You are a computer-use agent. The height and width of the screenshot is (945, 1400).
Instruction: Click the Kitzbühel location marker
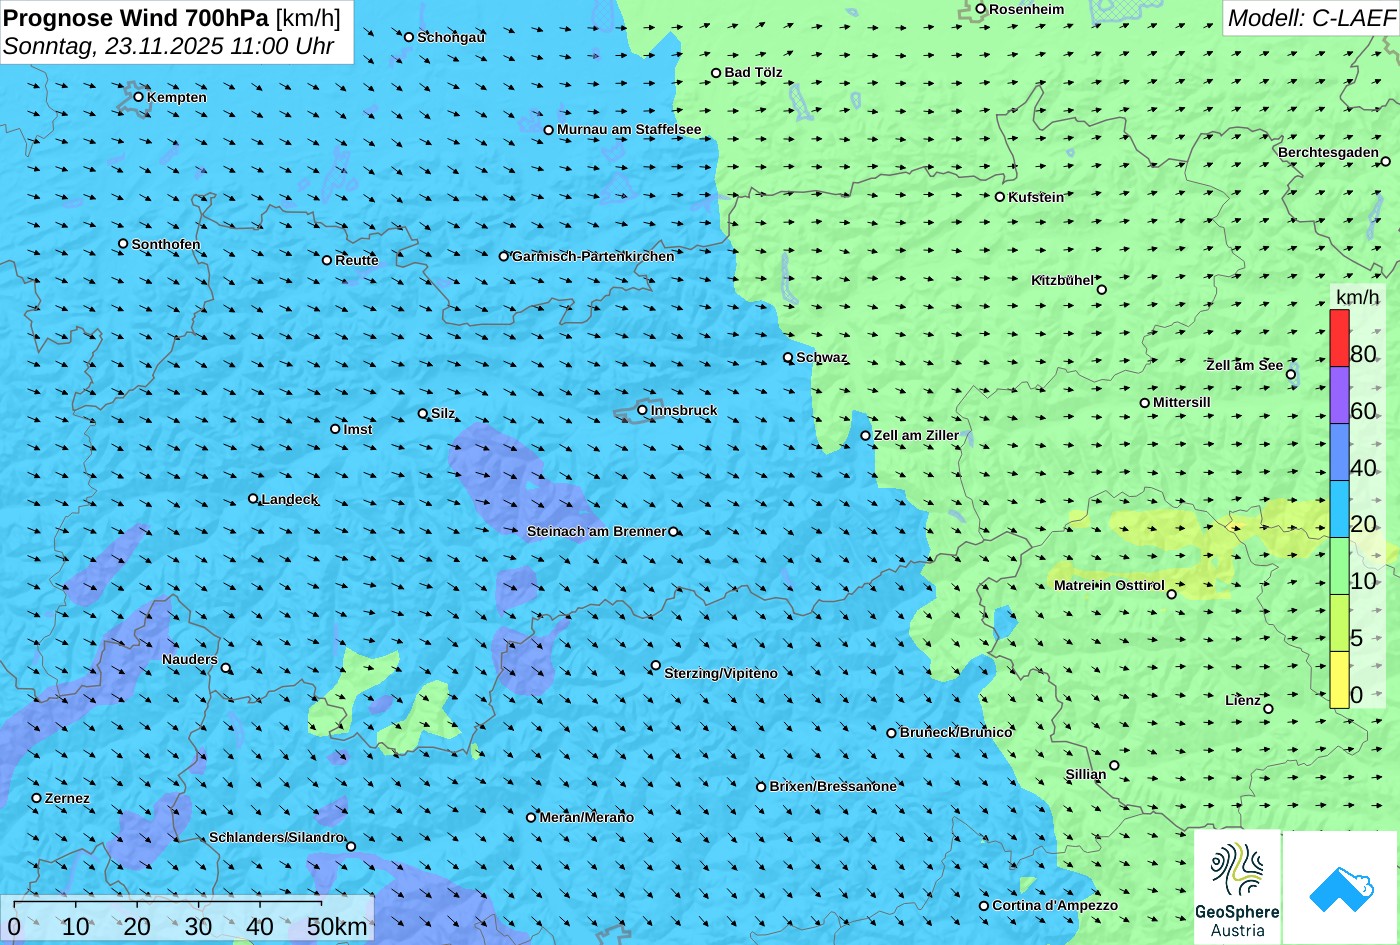[x=1102, y=290]
